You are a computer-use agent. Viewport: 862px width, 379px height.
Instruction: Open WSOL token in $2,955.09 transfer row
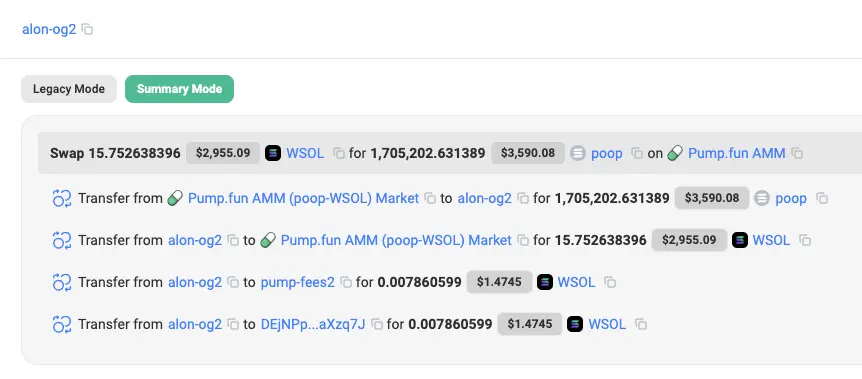pyautogui.click(x=771, y=240)
